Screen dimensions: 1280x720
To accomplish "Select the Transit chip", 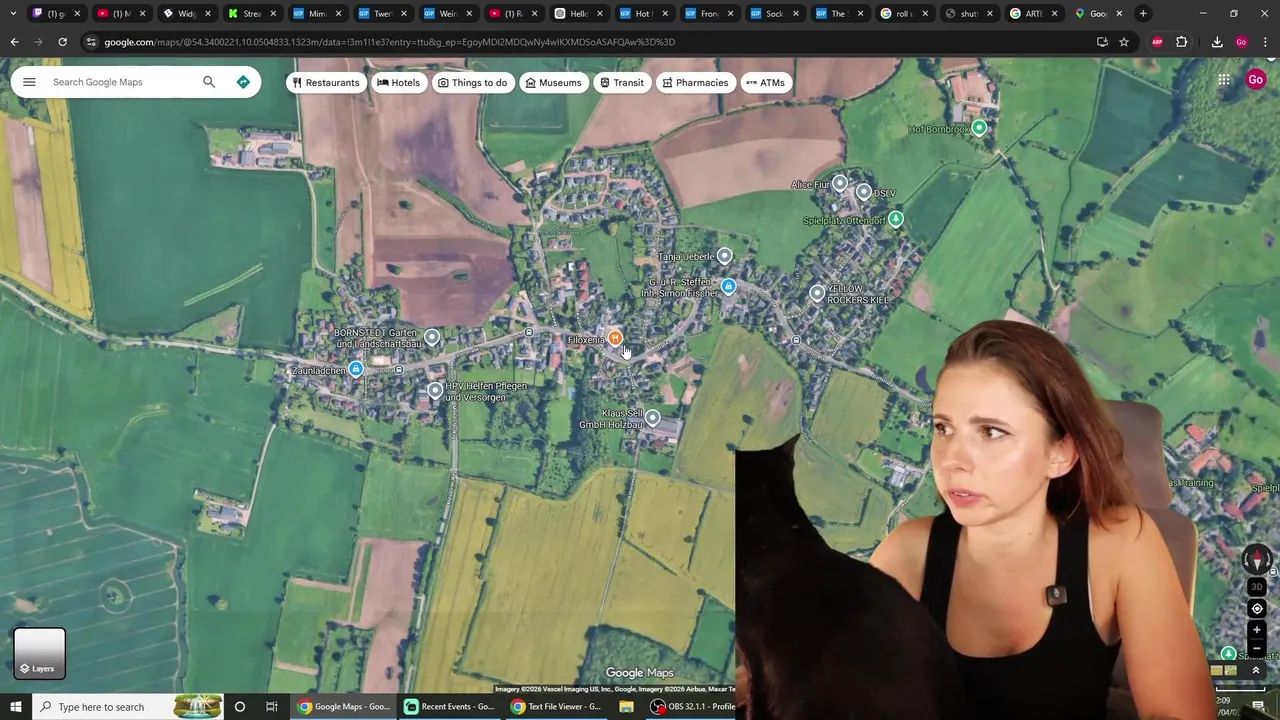I will (622, 83).
